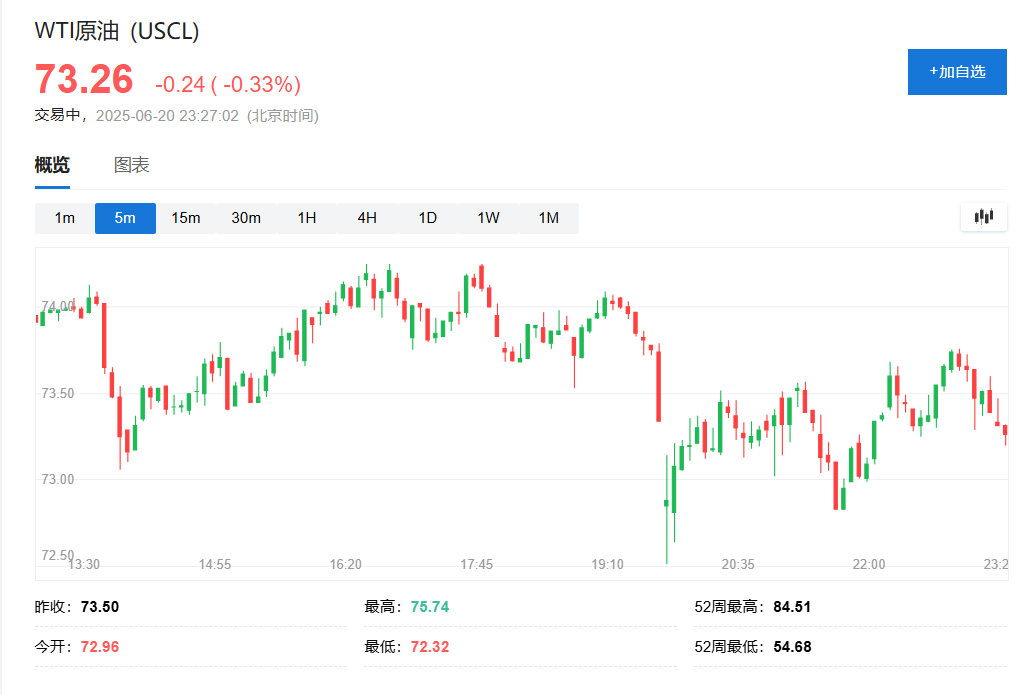Switch to 1W weekly view
Screen dimensions: 1027x695
click(488, 218)
